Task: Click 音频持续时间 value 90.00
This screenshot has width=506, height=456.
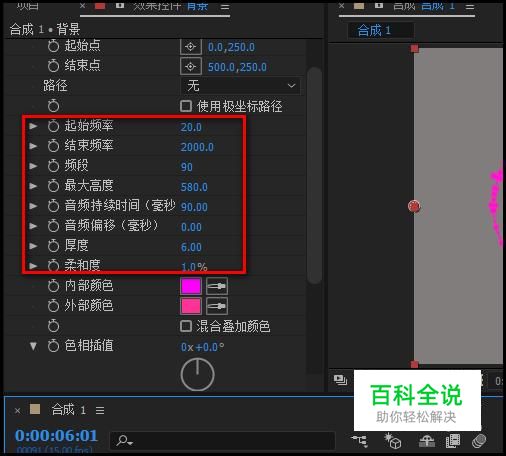Action: [194, 207]
